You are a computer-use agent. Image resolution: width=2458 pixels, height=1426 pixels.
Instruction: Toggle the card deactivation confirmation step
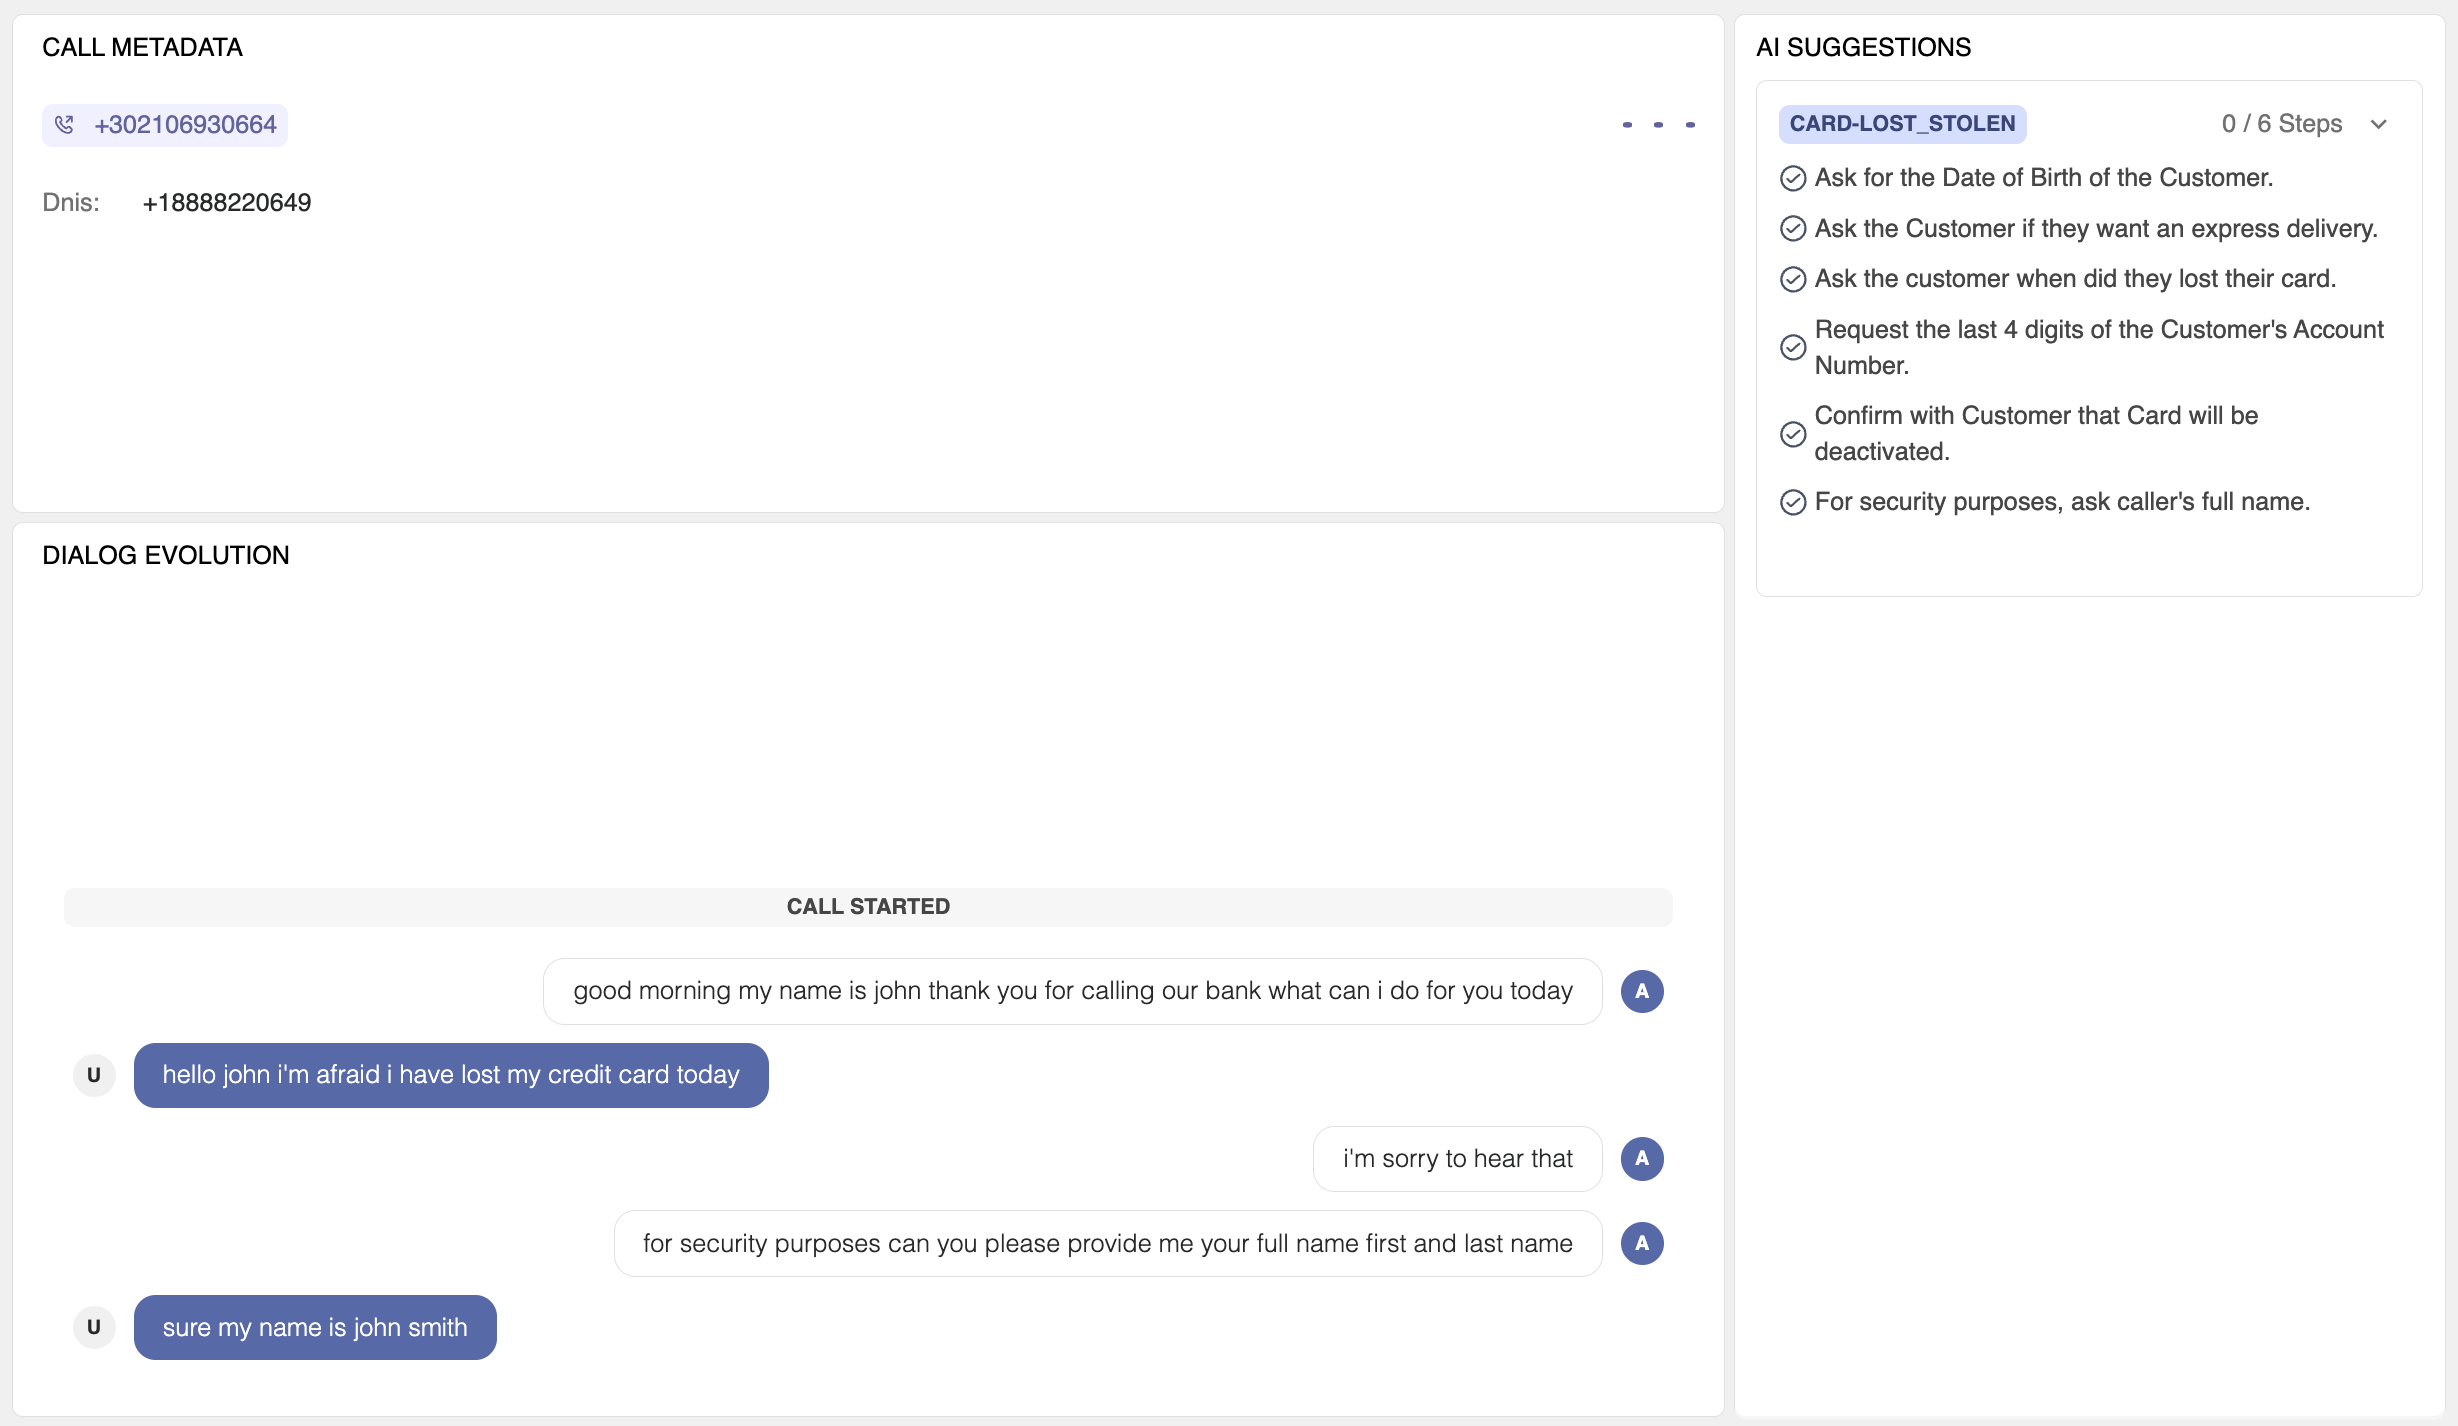click(1793, 433)
